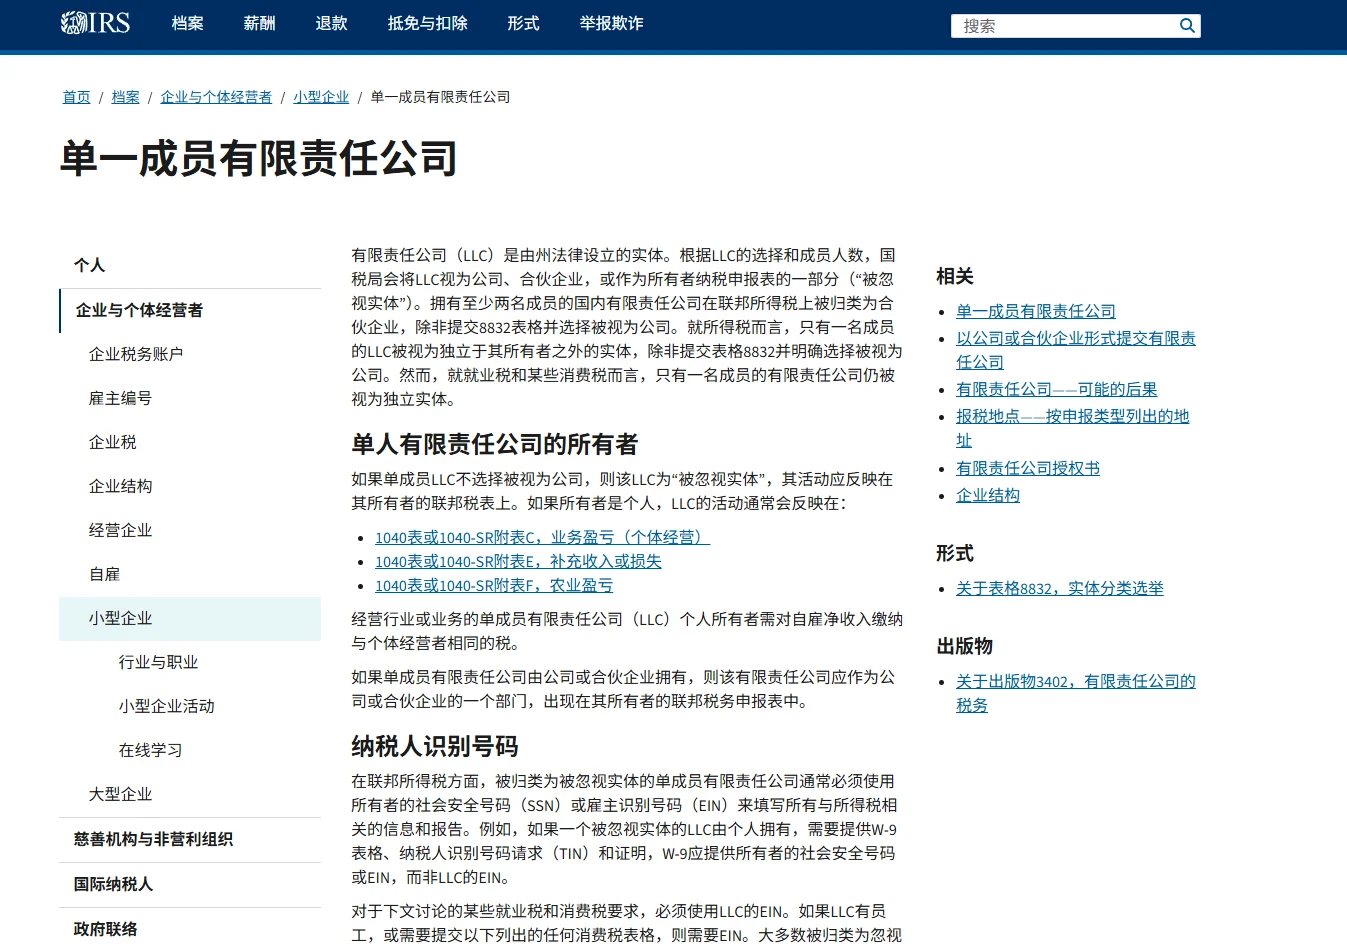Select 个人 in the left sidebar
The image size is (1347, 948).
pos(190,265)
